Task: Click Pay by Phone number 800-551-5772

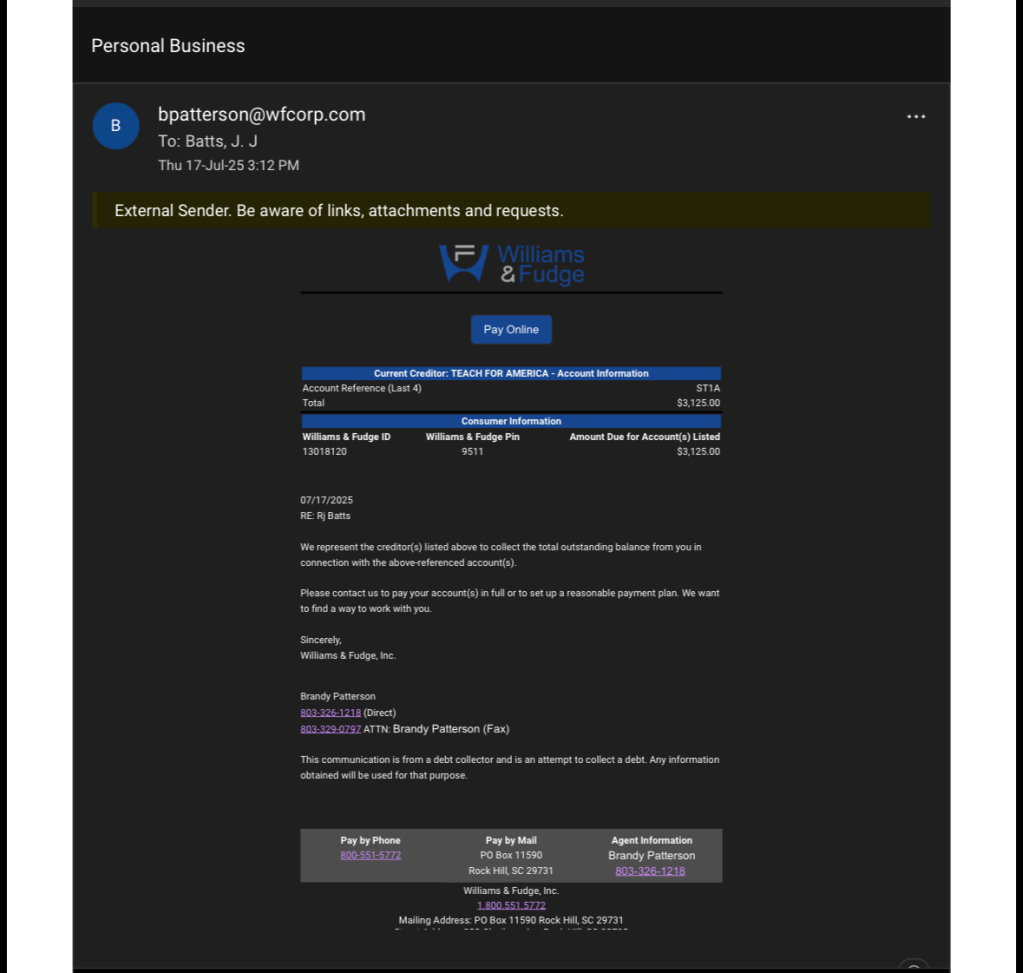Action: coord(370,855)
